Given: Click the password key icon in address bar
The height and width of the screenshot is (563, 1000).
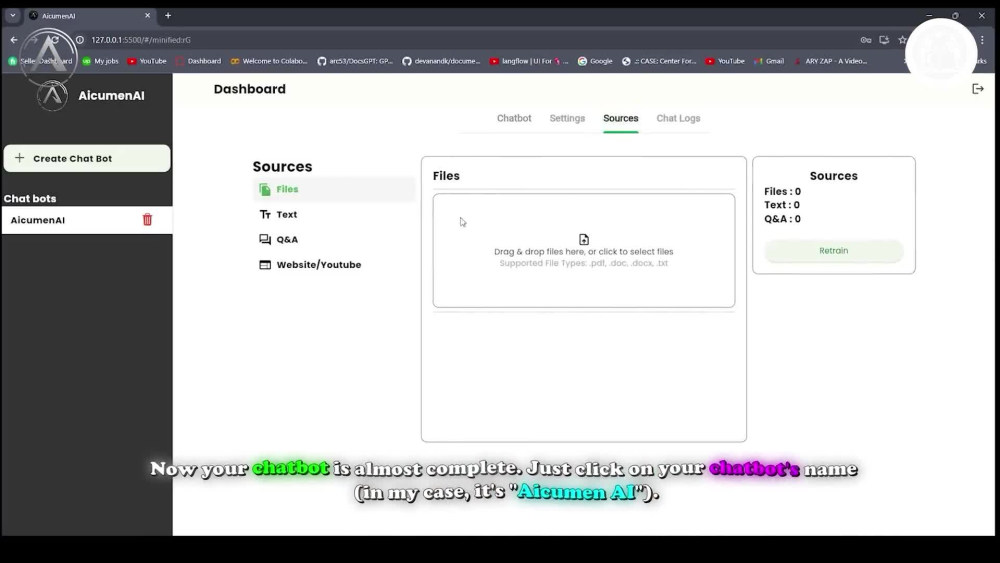Looking at the screenshot, I should (x=865, y=40).
